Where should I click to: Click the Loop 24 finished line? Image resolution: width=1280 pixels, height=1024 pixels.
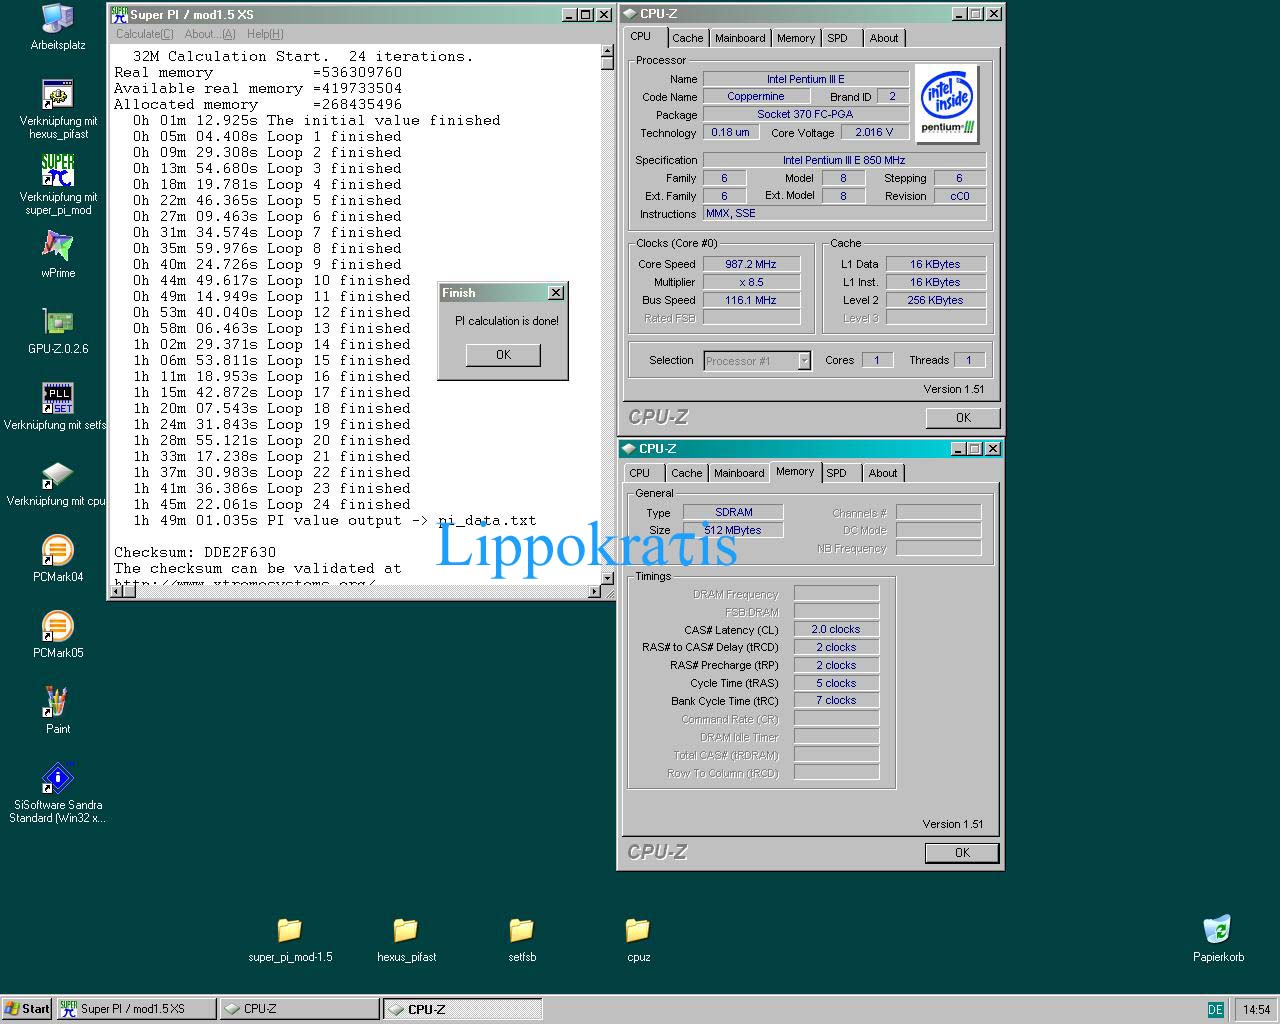point(272,504)
